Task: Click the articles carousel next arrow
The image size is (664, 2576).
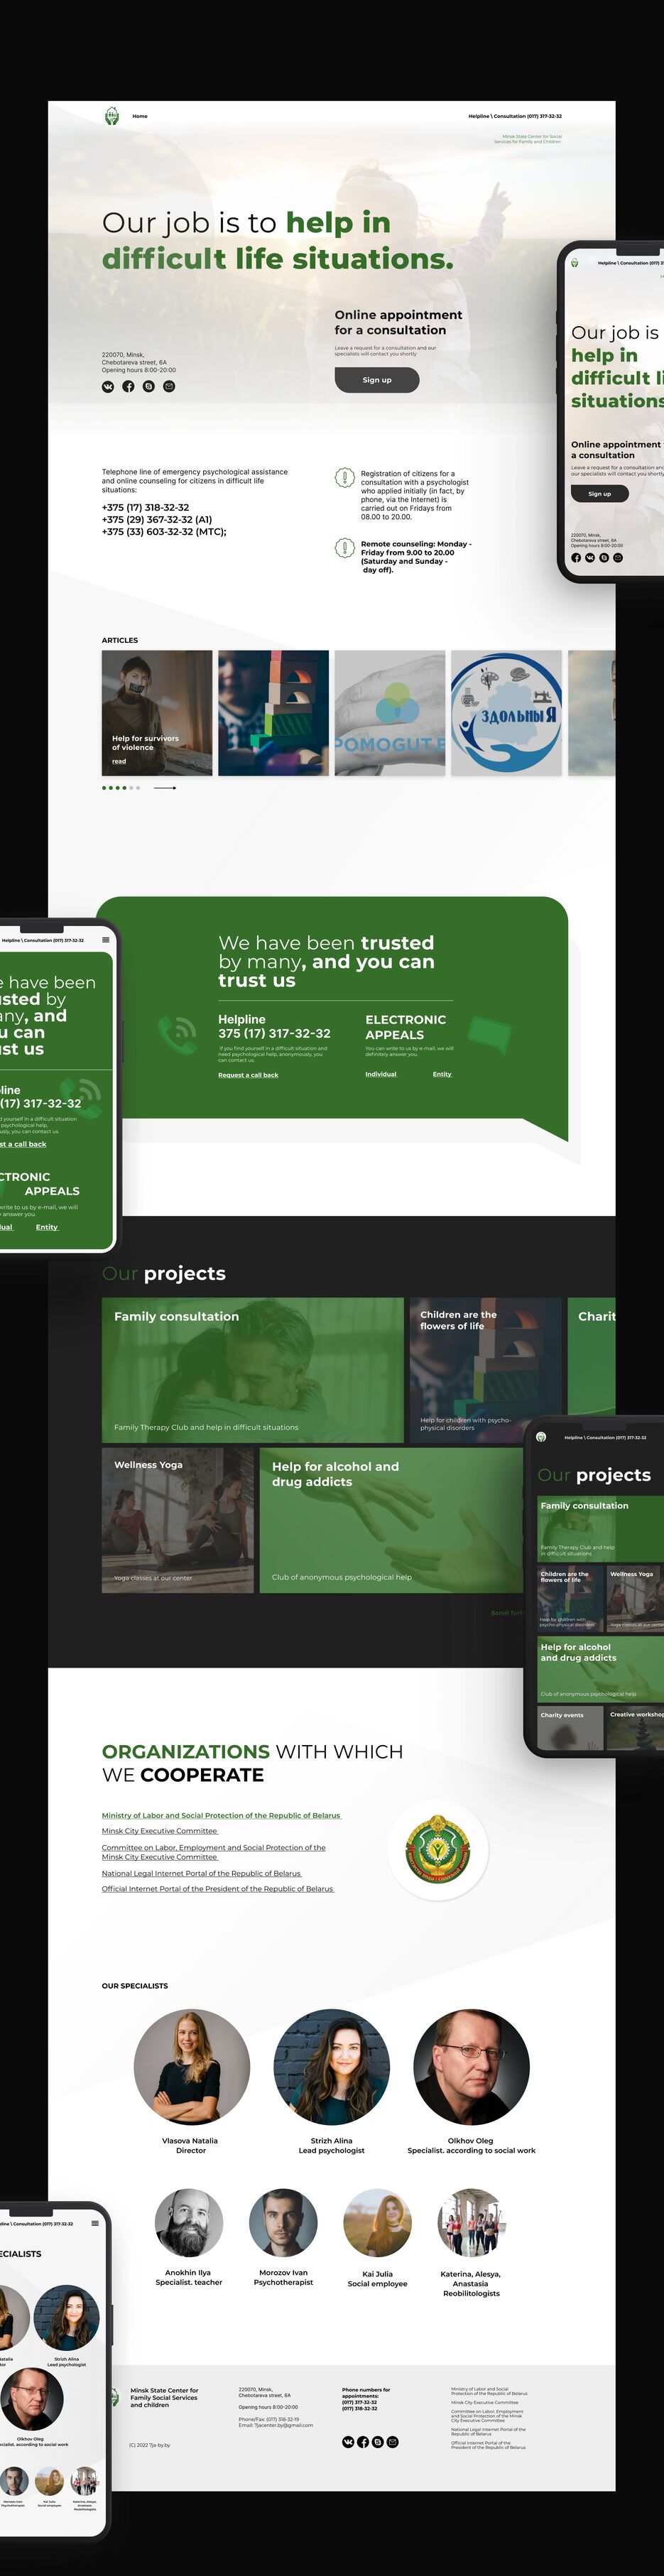Action: pos(165,788)
